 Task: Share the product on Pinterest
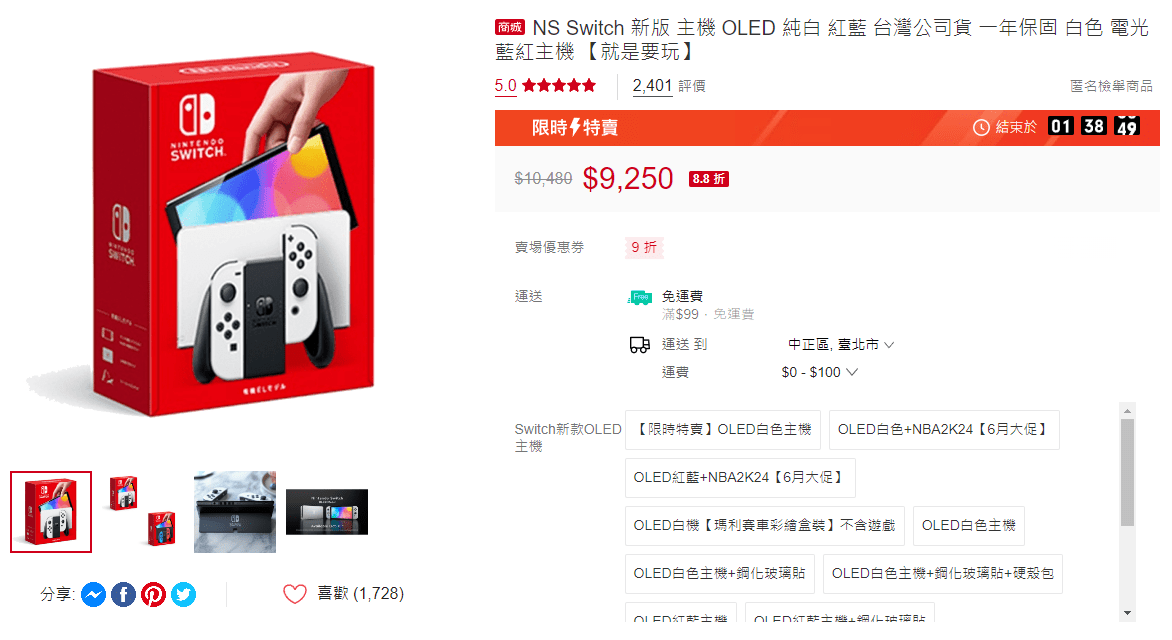coord(153,594)
